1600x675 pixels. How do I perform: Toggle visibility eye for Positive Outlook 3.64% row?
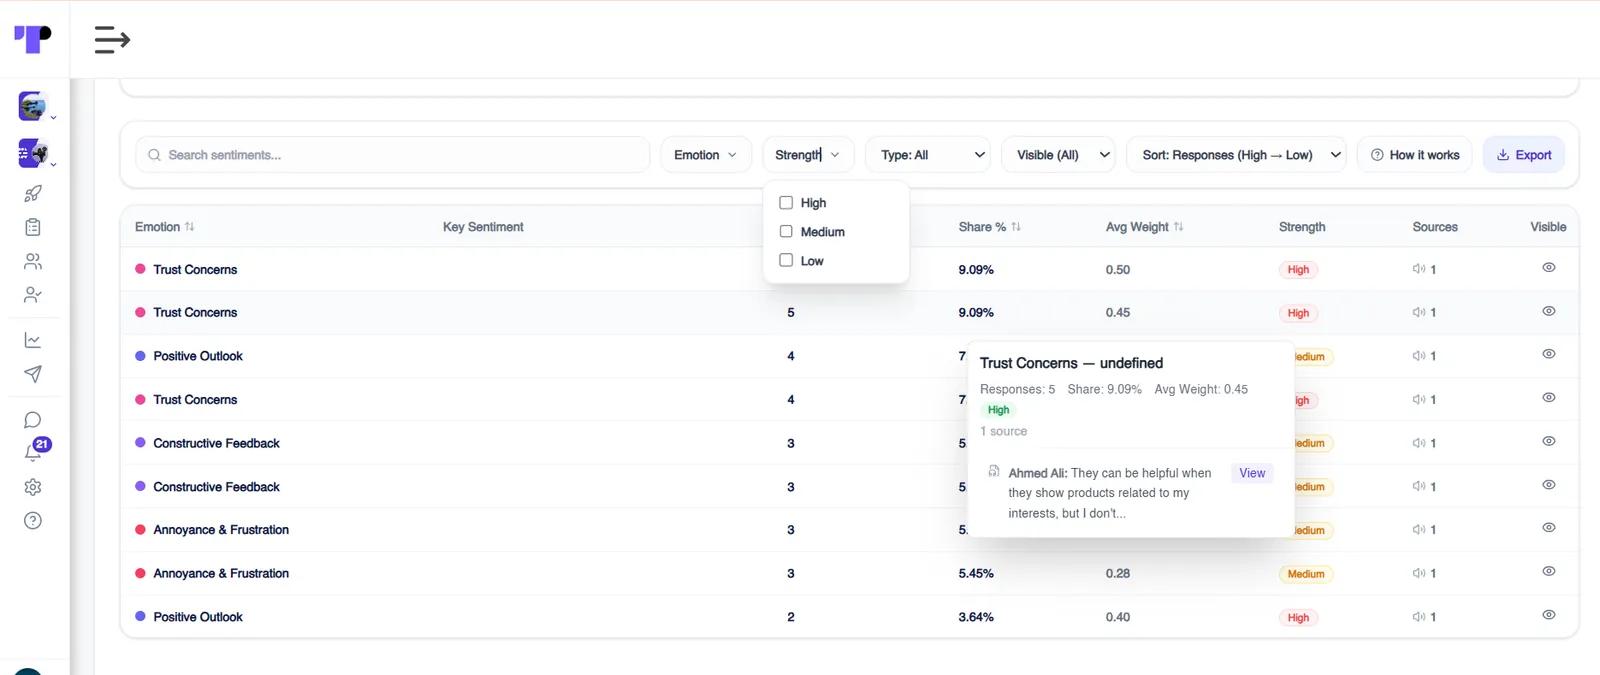coord(1549,615)
